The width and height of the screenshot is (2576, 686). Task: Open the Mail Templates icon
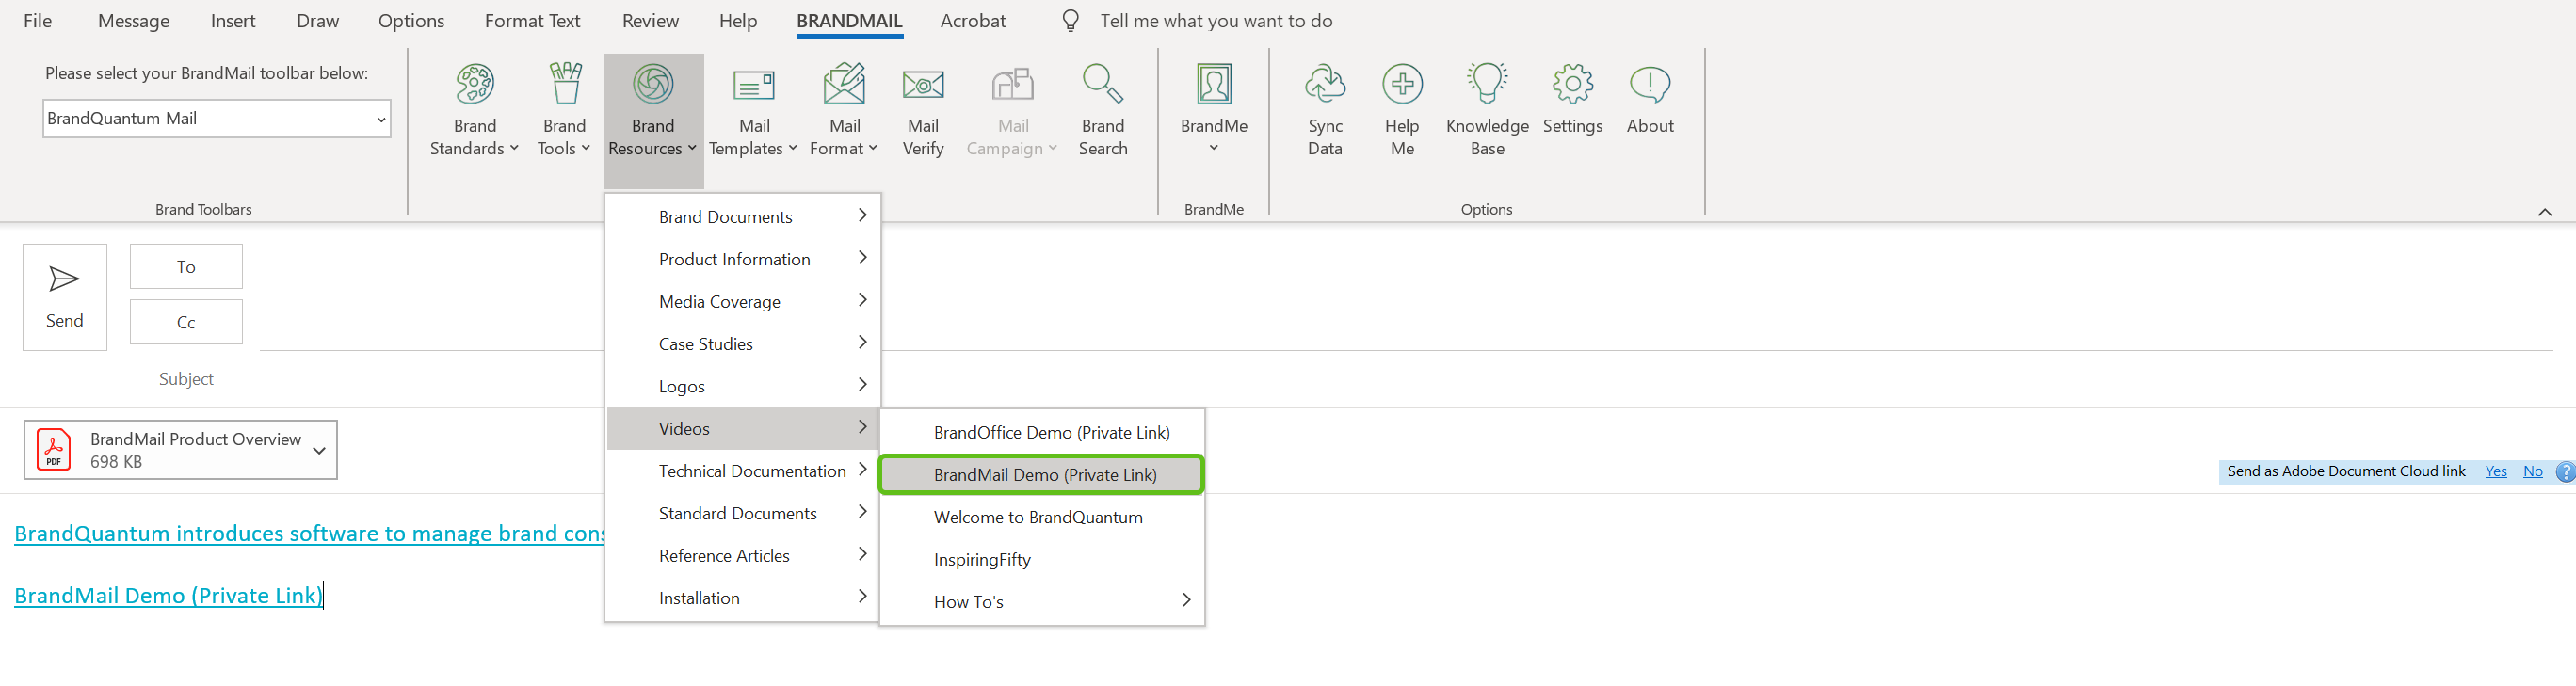[x=754, y=86]
